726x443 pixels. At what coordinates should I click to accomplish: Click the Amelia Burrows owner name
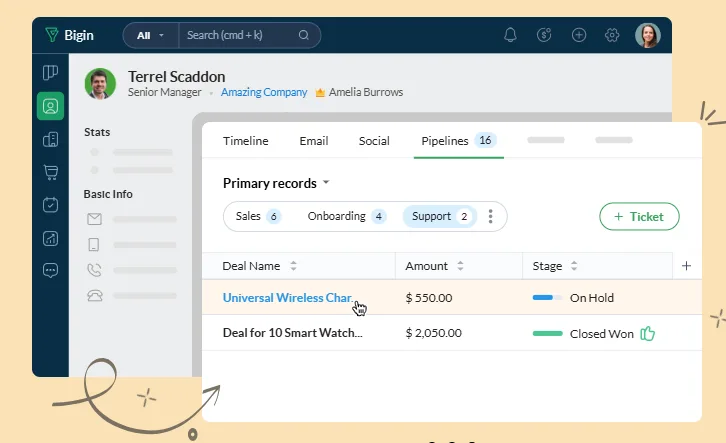[366, 92]
